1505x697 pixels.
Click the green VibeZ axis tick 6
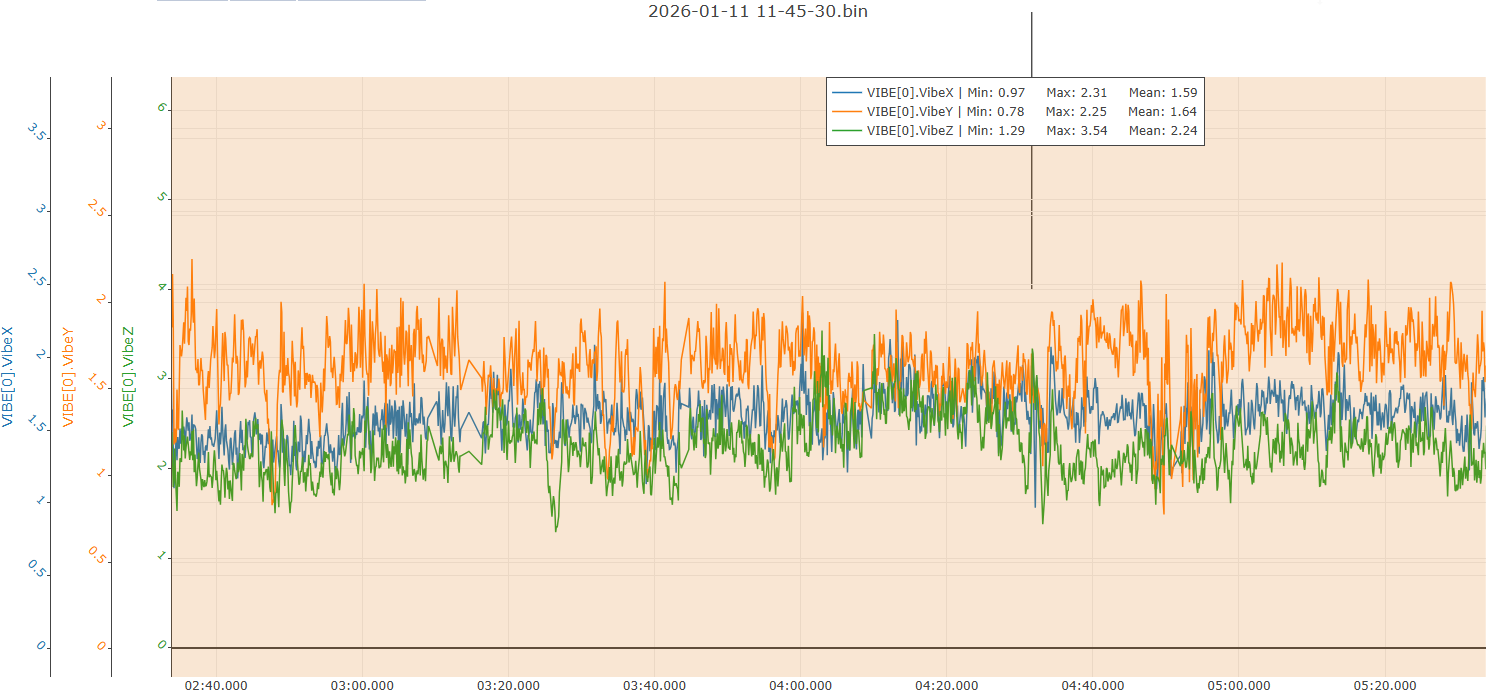coord(161,108)
